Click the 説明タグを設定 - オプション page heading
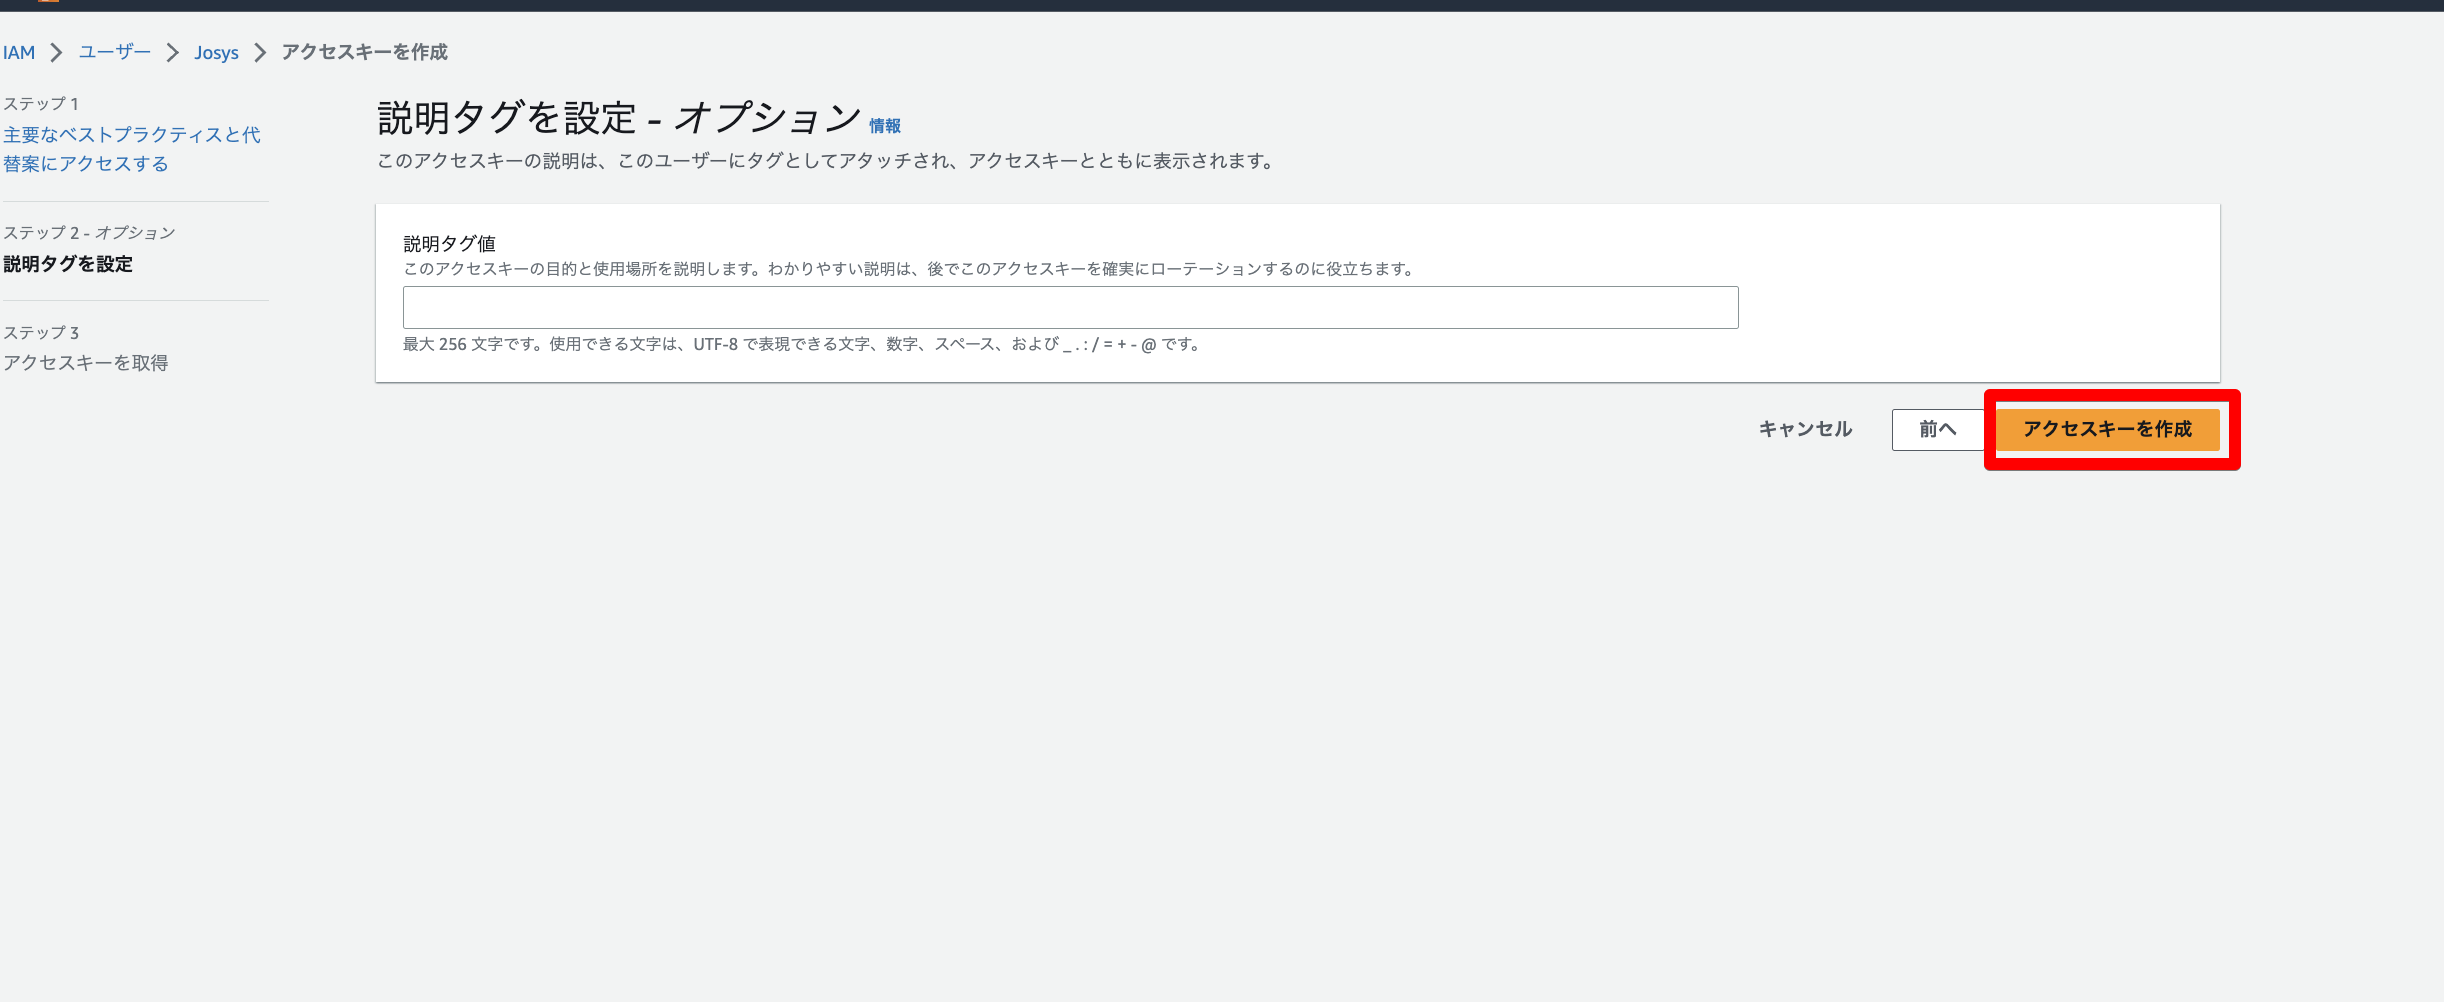This screenshot has width=2444, height=1002. click(618, 118)
